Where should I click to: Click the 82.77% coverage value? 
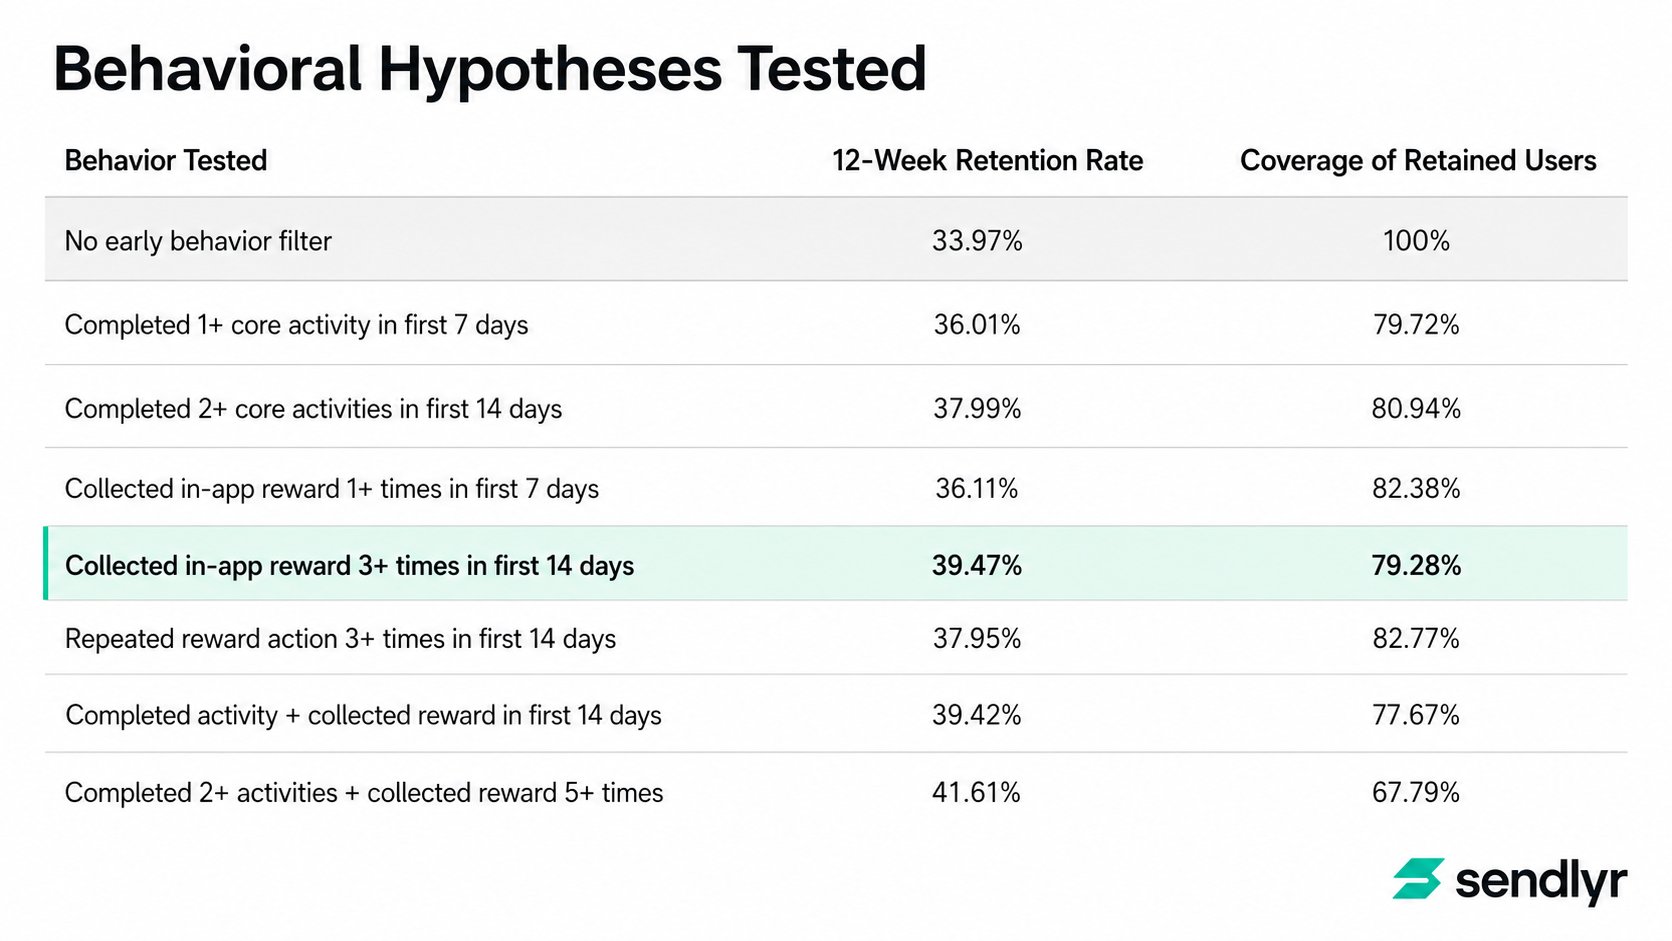tap(1416, 639)
